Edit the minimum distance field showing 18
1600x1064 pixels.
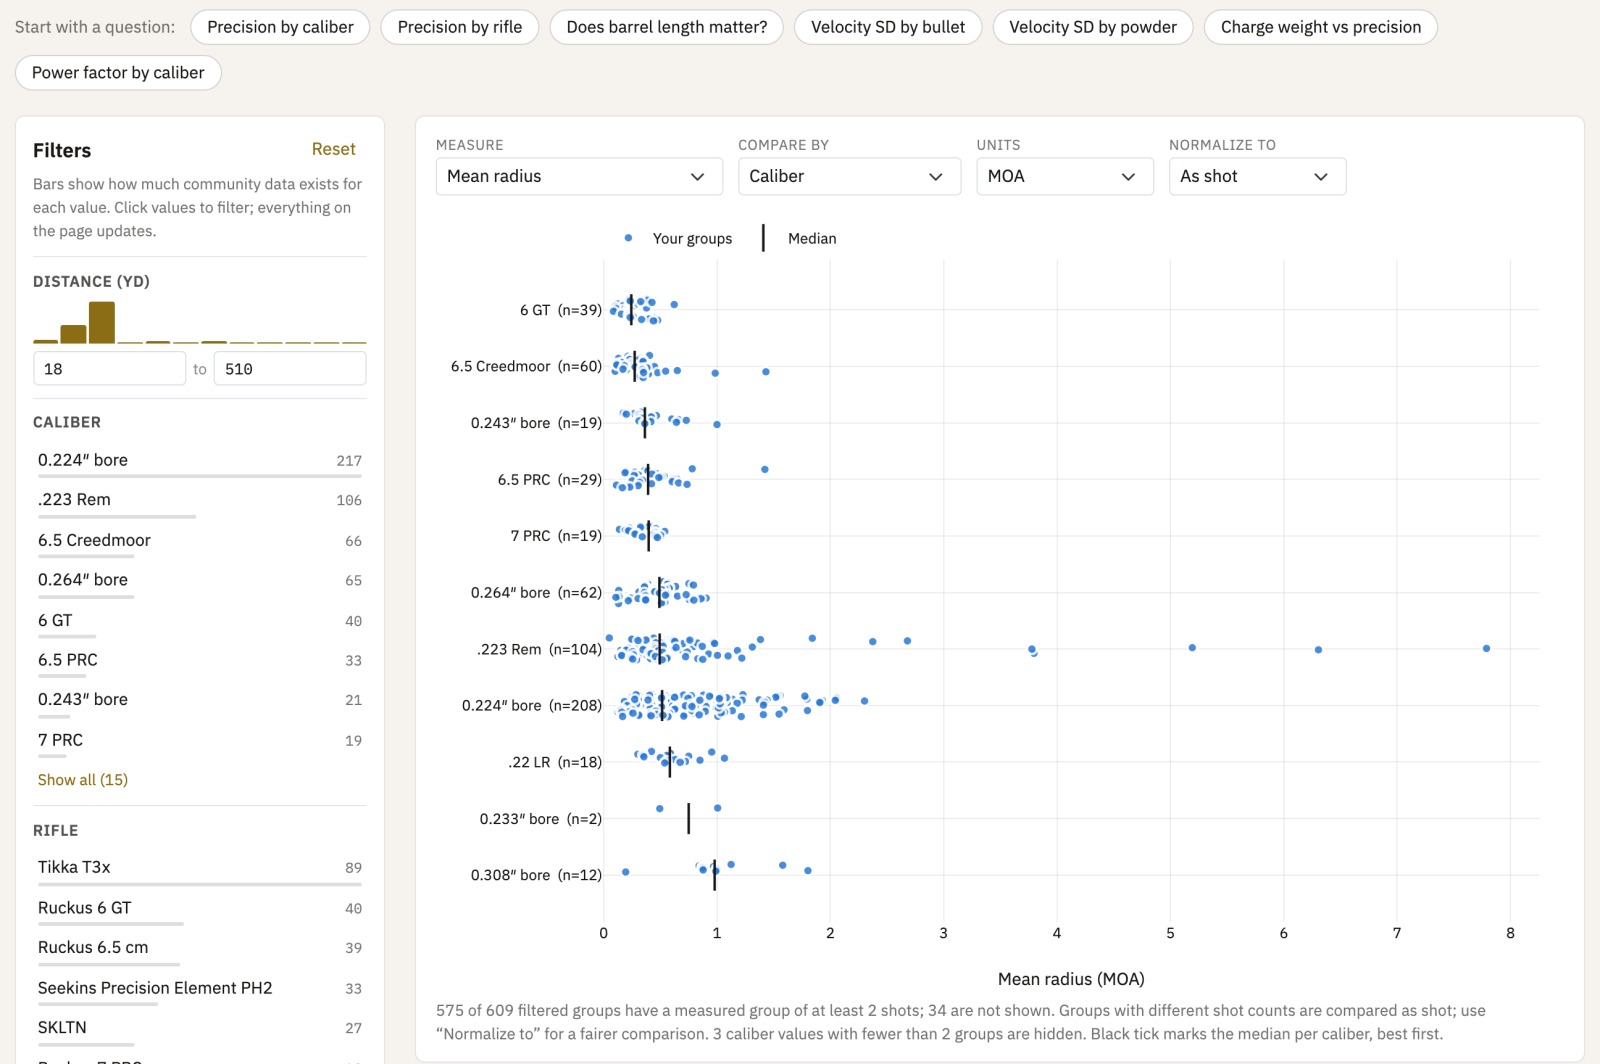click(x=110, y=368)
